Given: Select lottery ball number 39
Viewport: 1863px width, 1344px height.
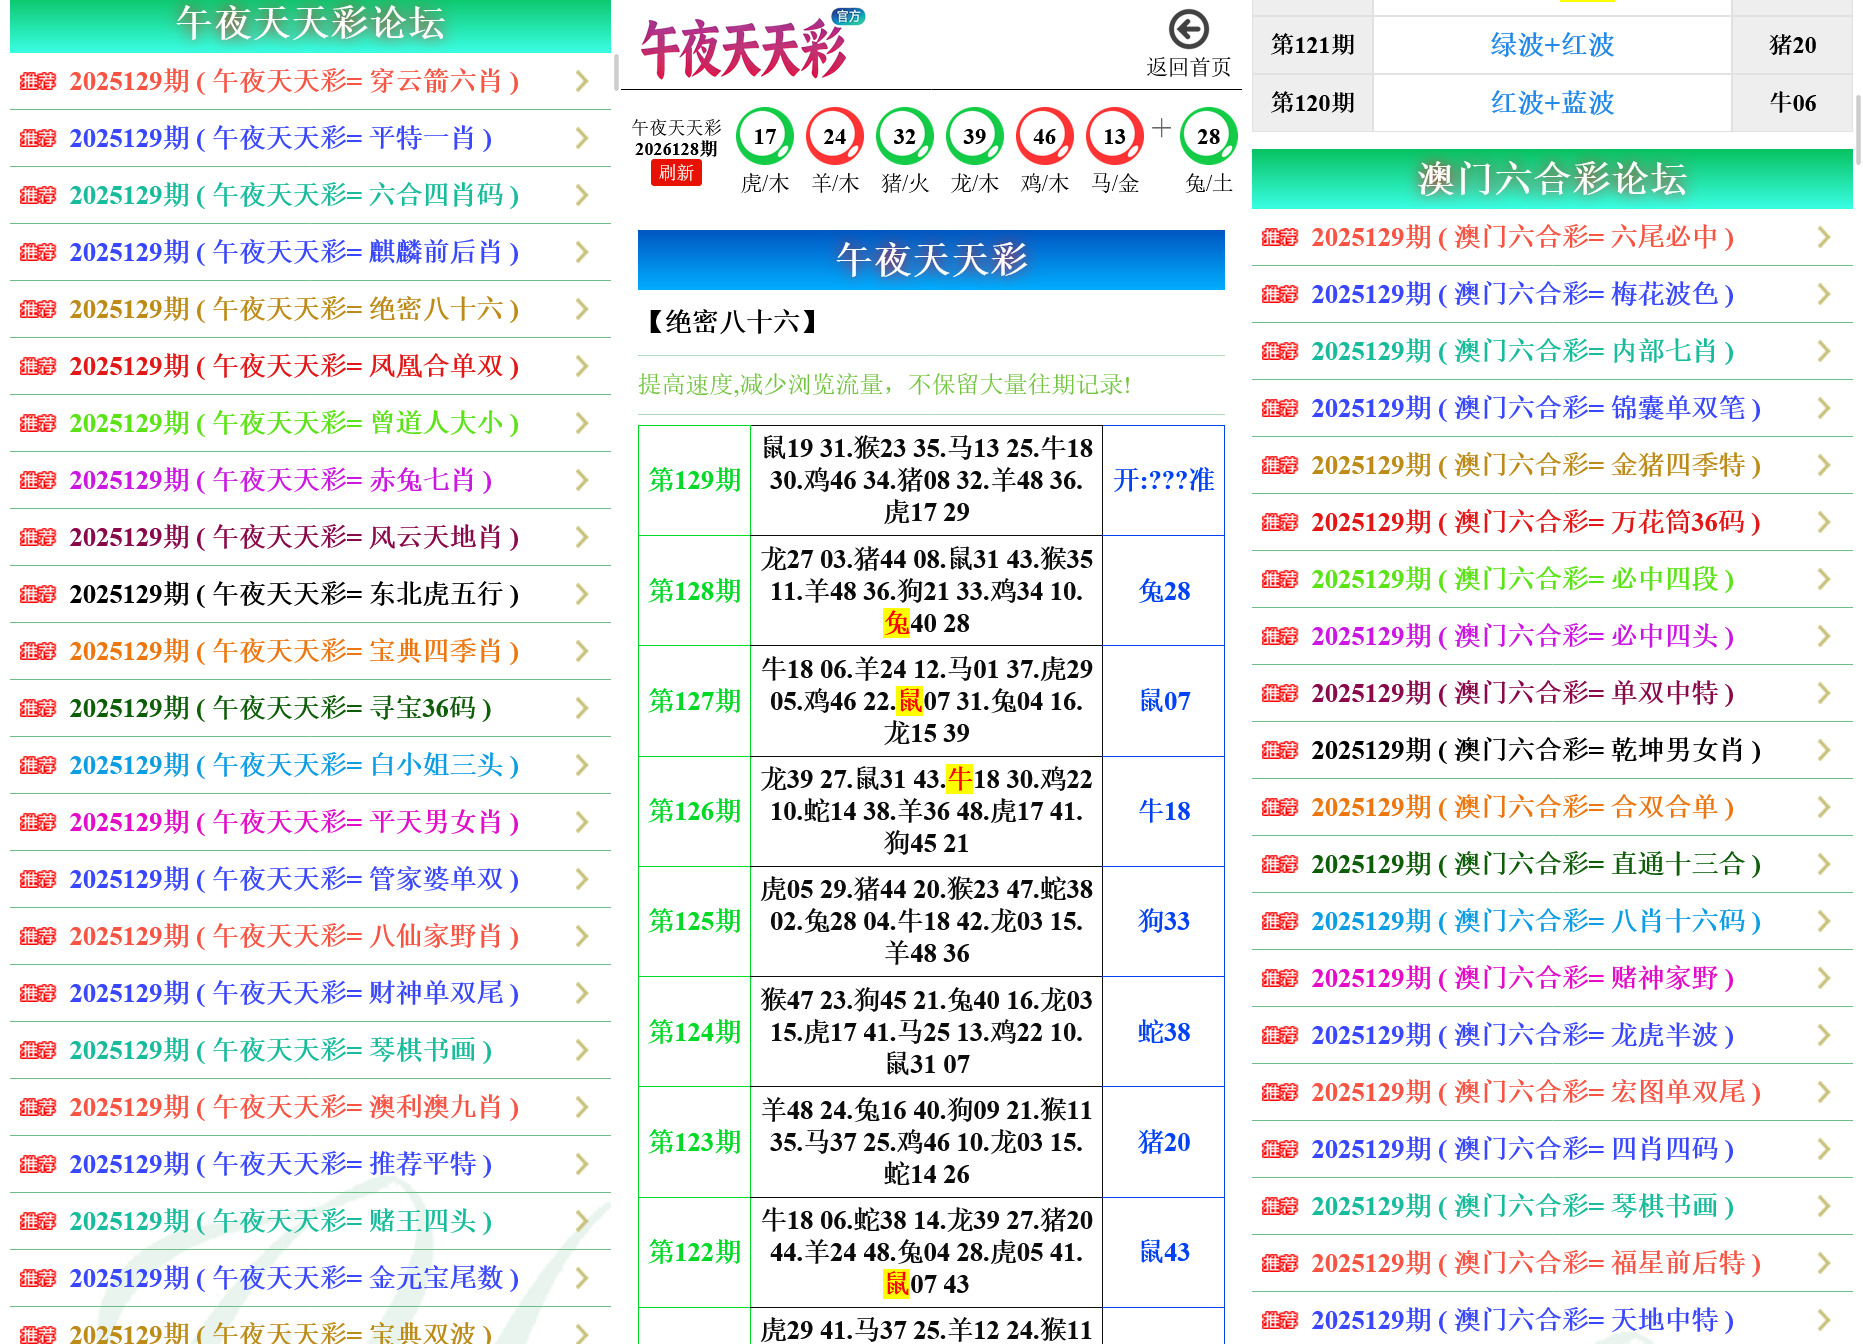Looking at the screenshot, I should coord(975,137).
